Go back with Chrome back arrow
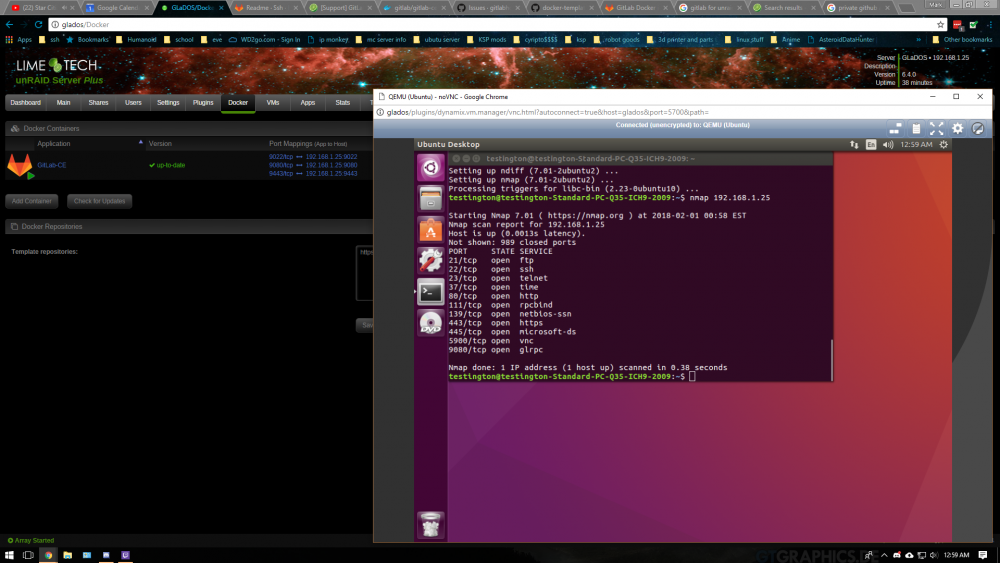The image size is (1000, 563). 9,24
